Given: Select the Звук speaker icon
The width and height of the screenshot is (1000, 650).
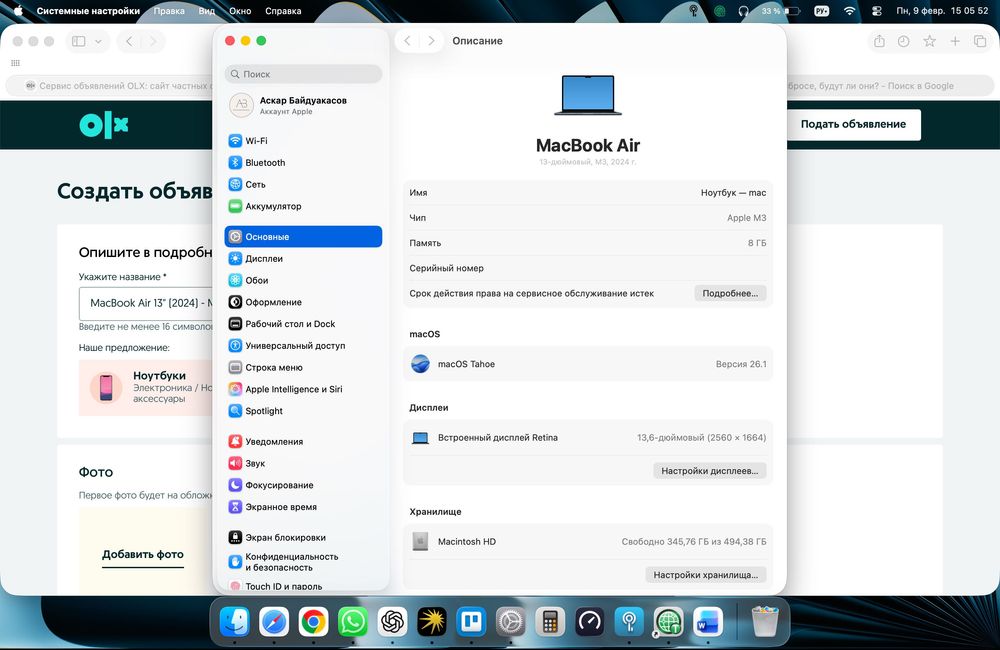Looking at the screenshot, I should pyautogui.click(x=235, y=463).
